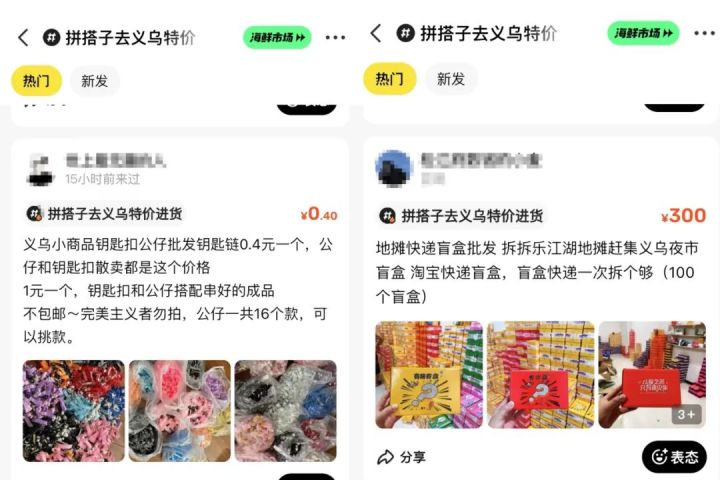Screen dimensions: 720x480
Task: Open blurred user avatar on left post
Action: [40, 169]
